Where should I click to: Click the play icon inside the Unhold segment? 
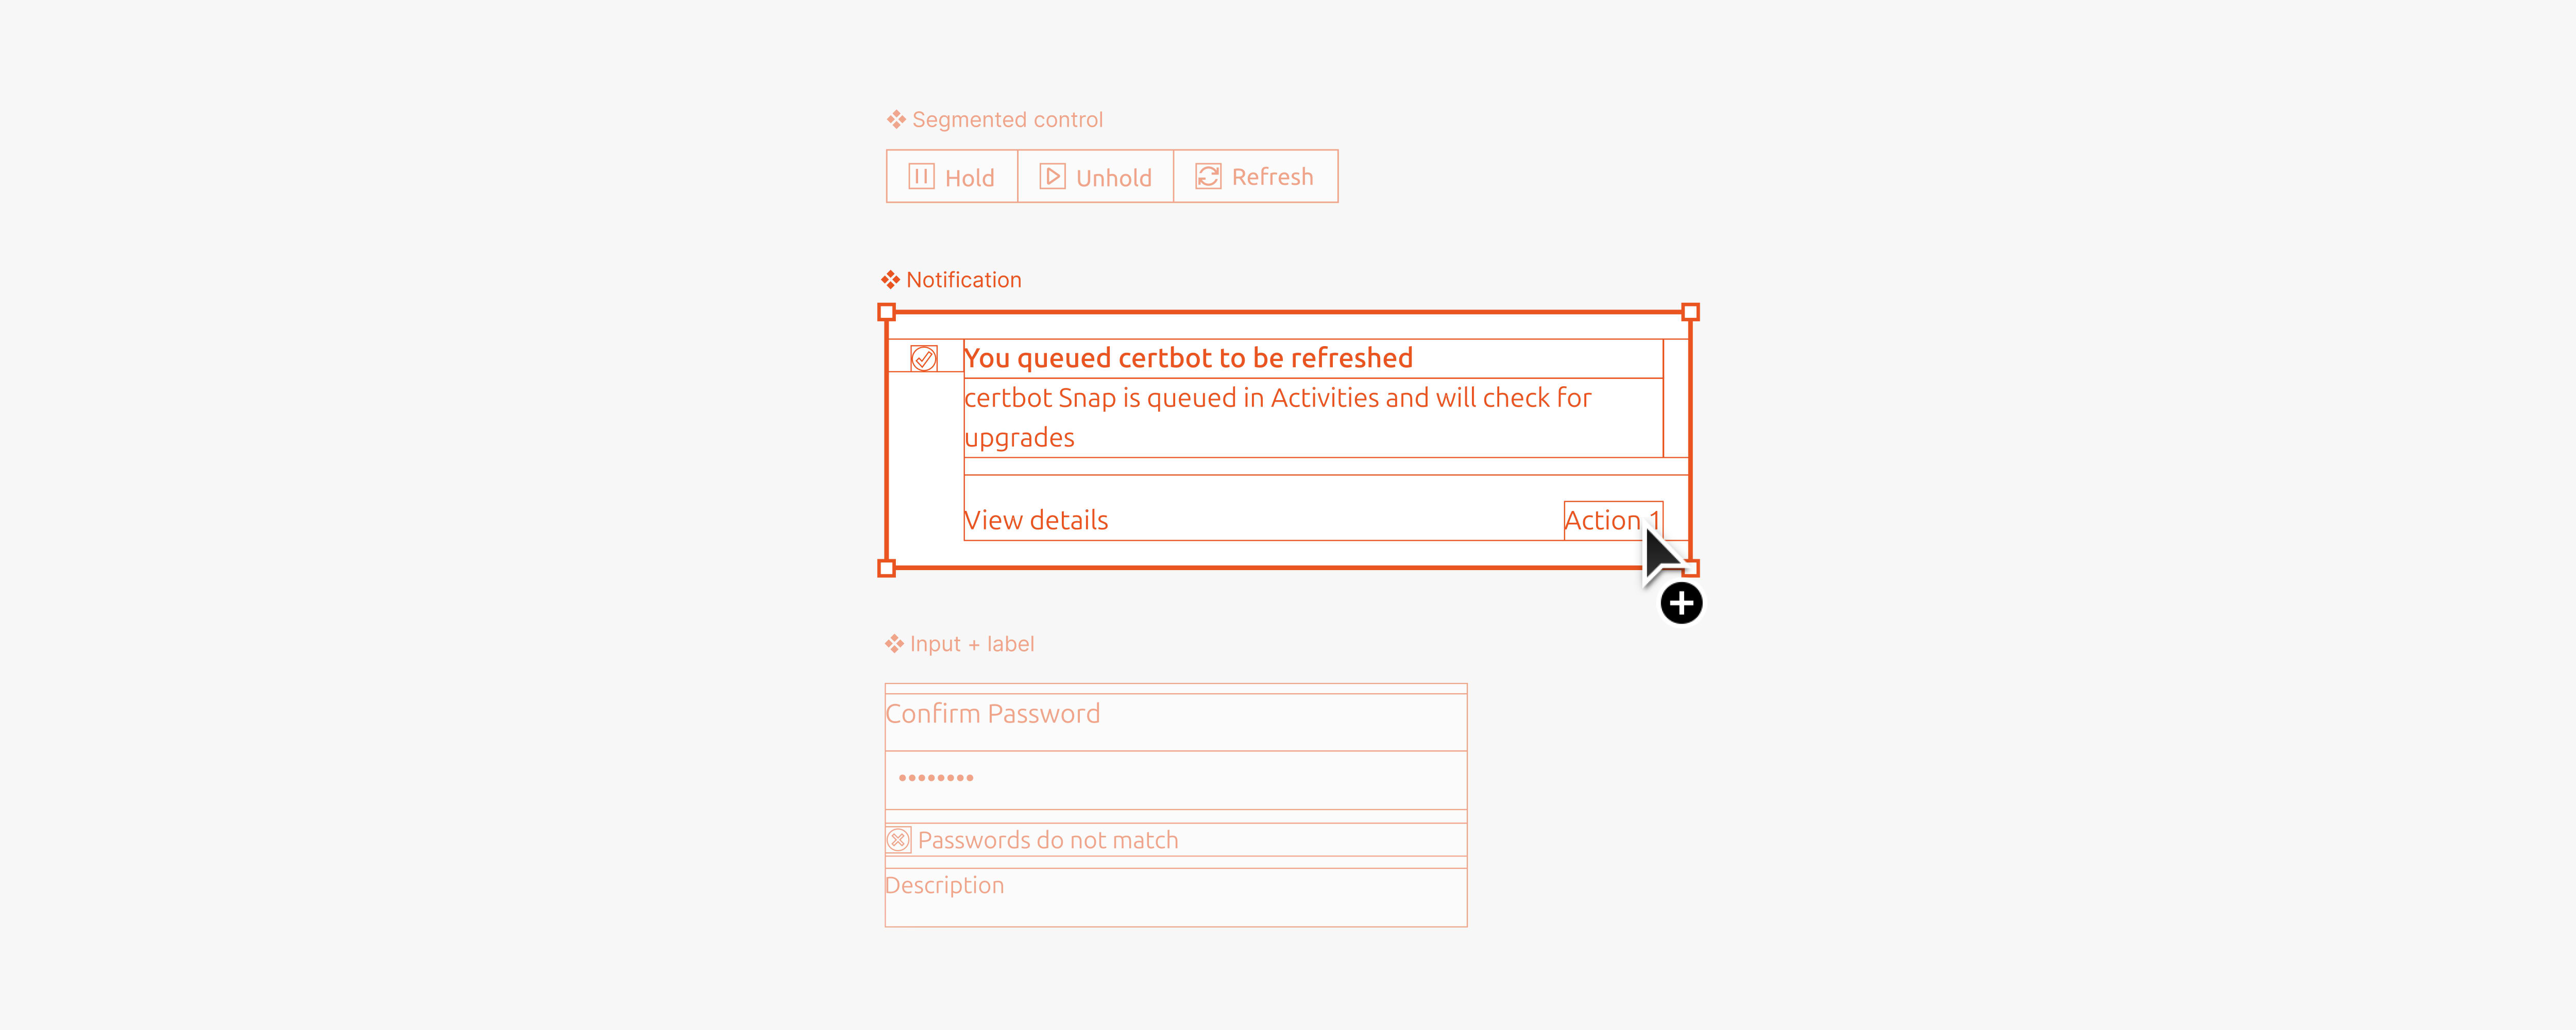point(1052,176)
